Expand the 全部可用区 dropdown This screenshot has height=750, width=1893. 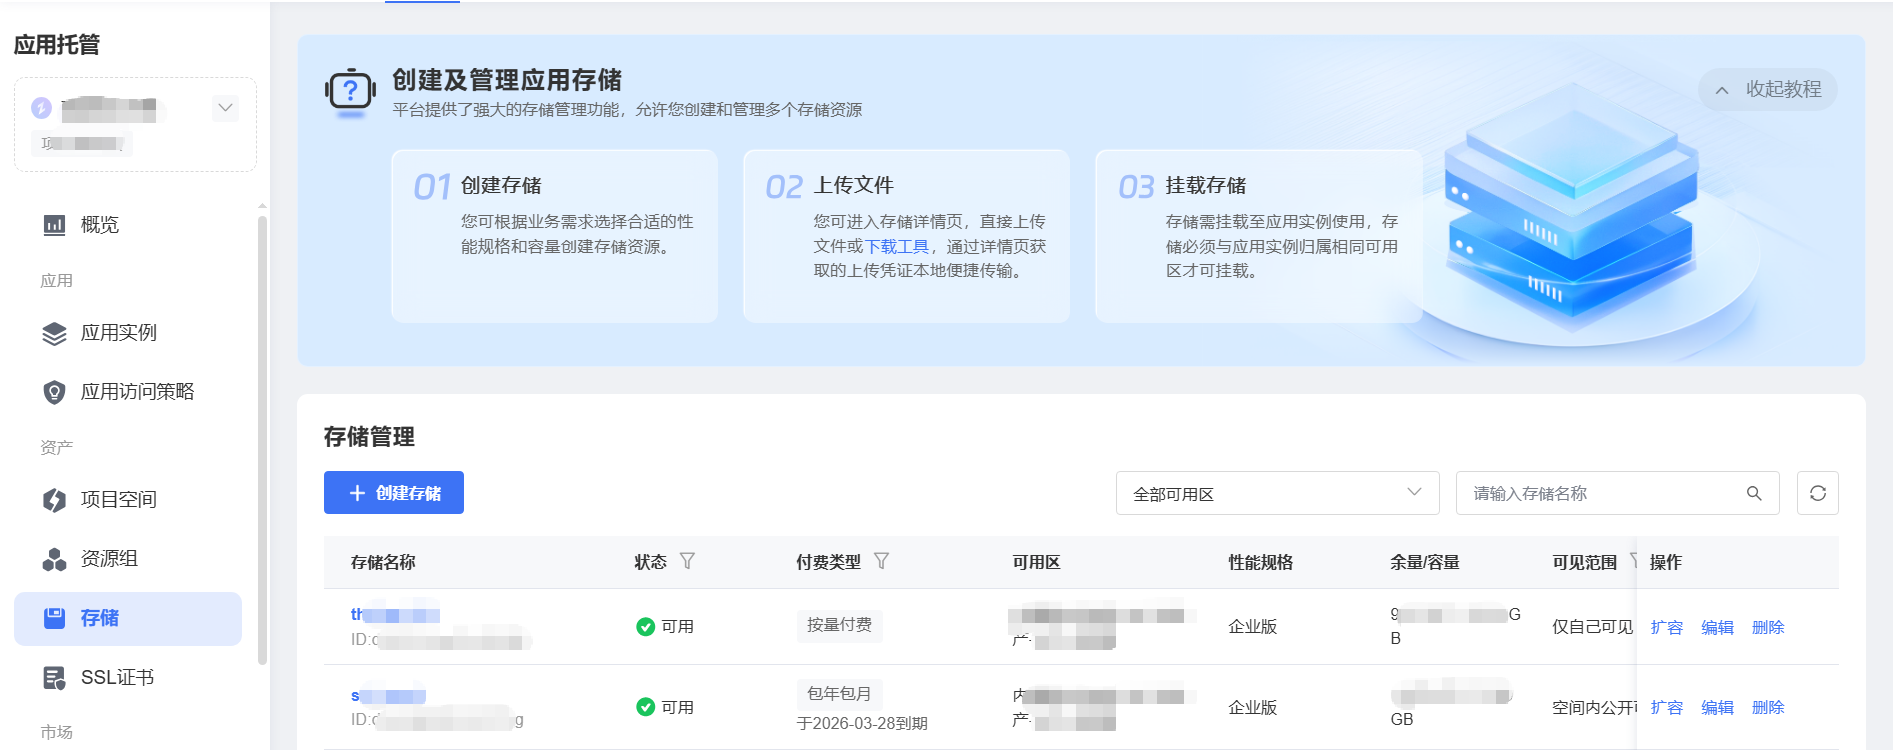pos(1277,493)
